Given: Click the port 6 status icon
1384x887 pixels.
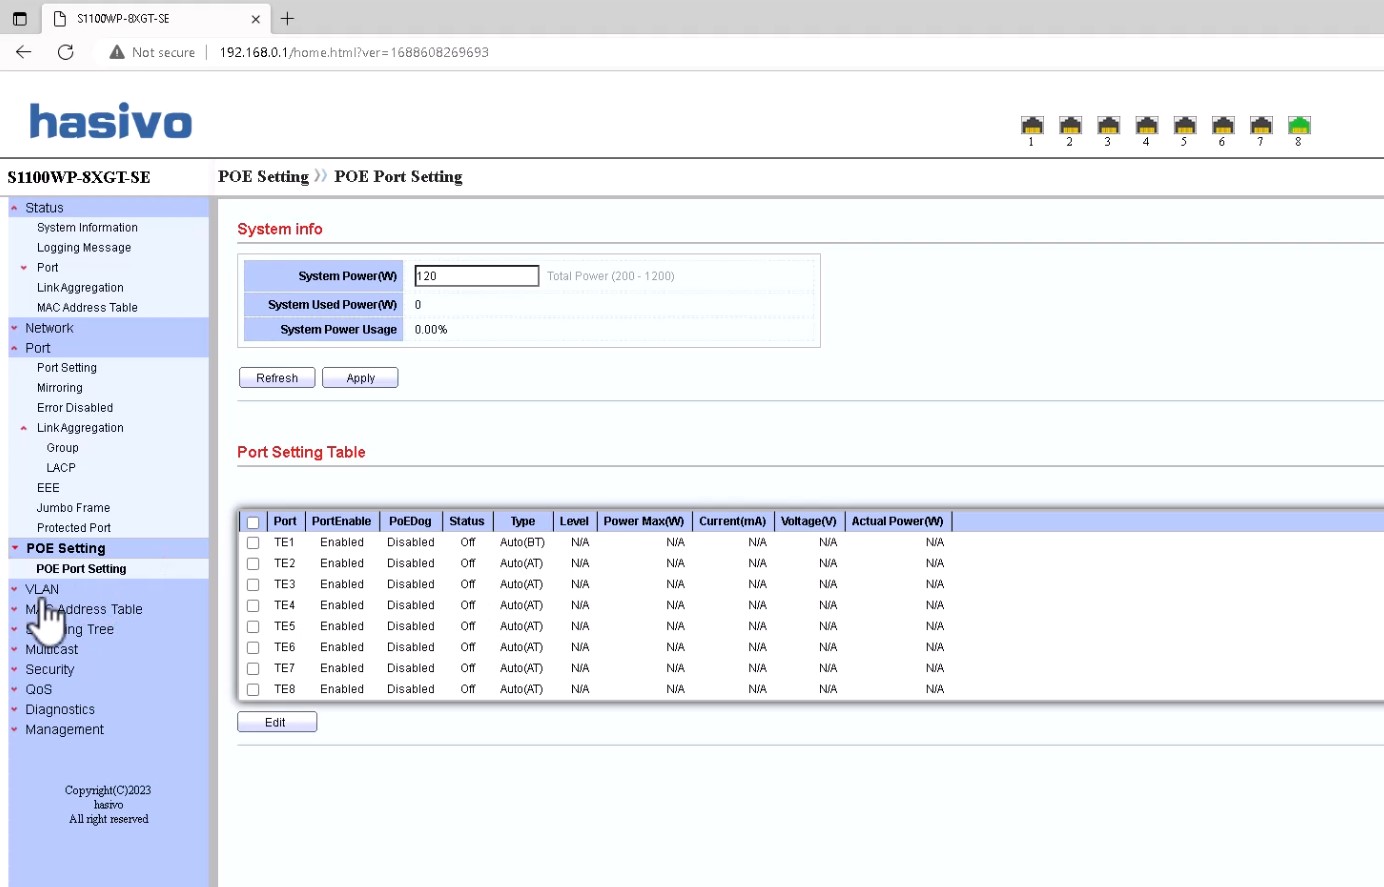Looking at the screenshot, I should [1222, 126].
